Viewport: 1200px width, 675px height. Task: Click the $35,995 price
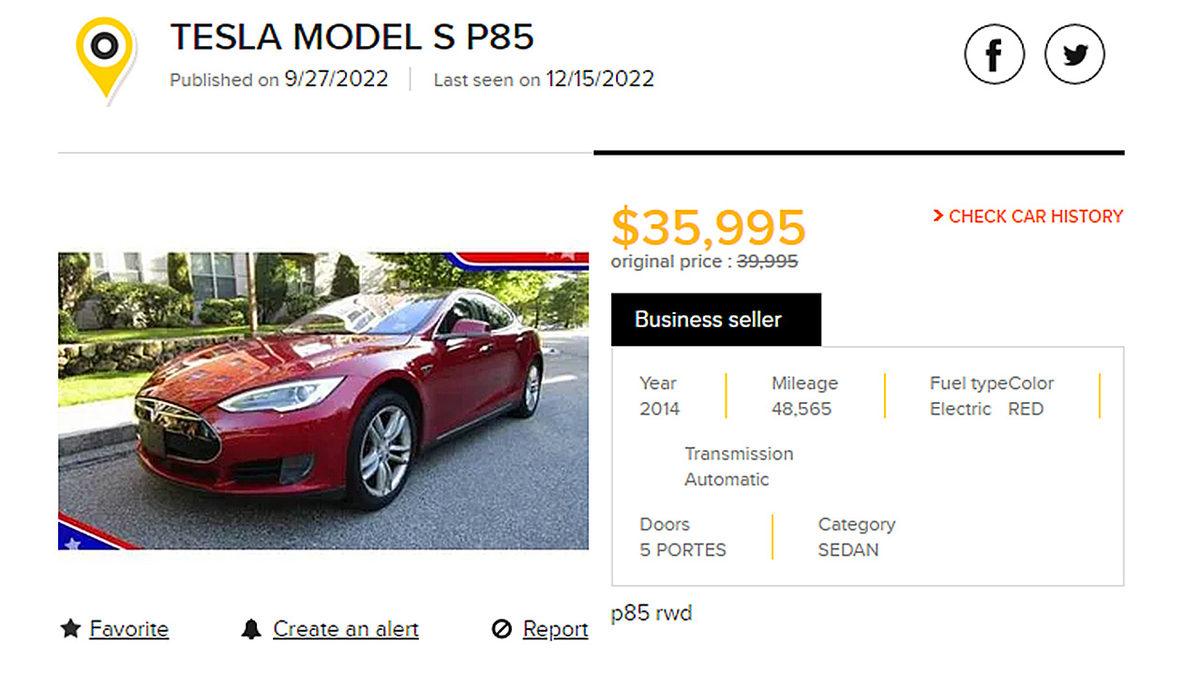coord(708,227)
